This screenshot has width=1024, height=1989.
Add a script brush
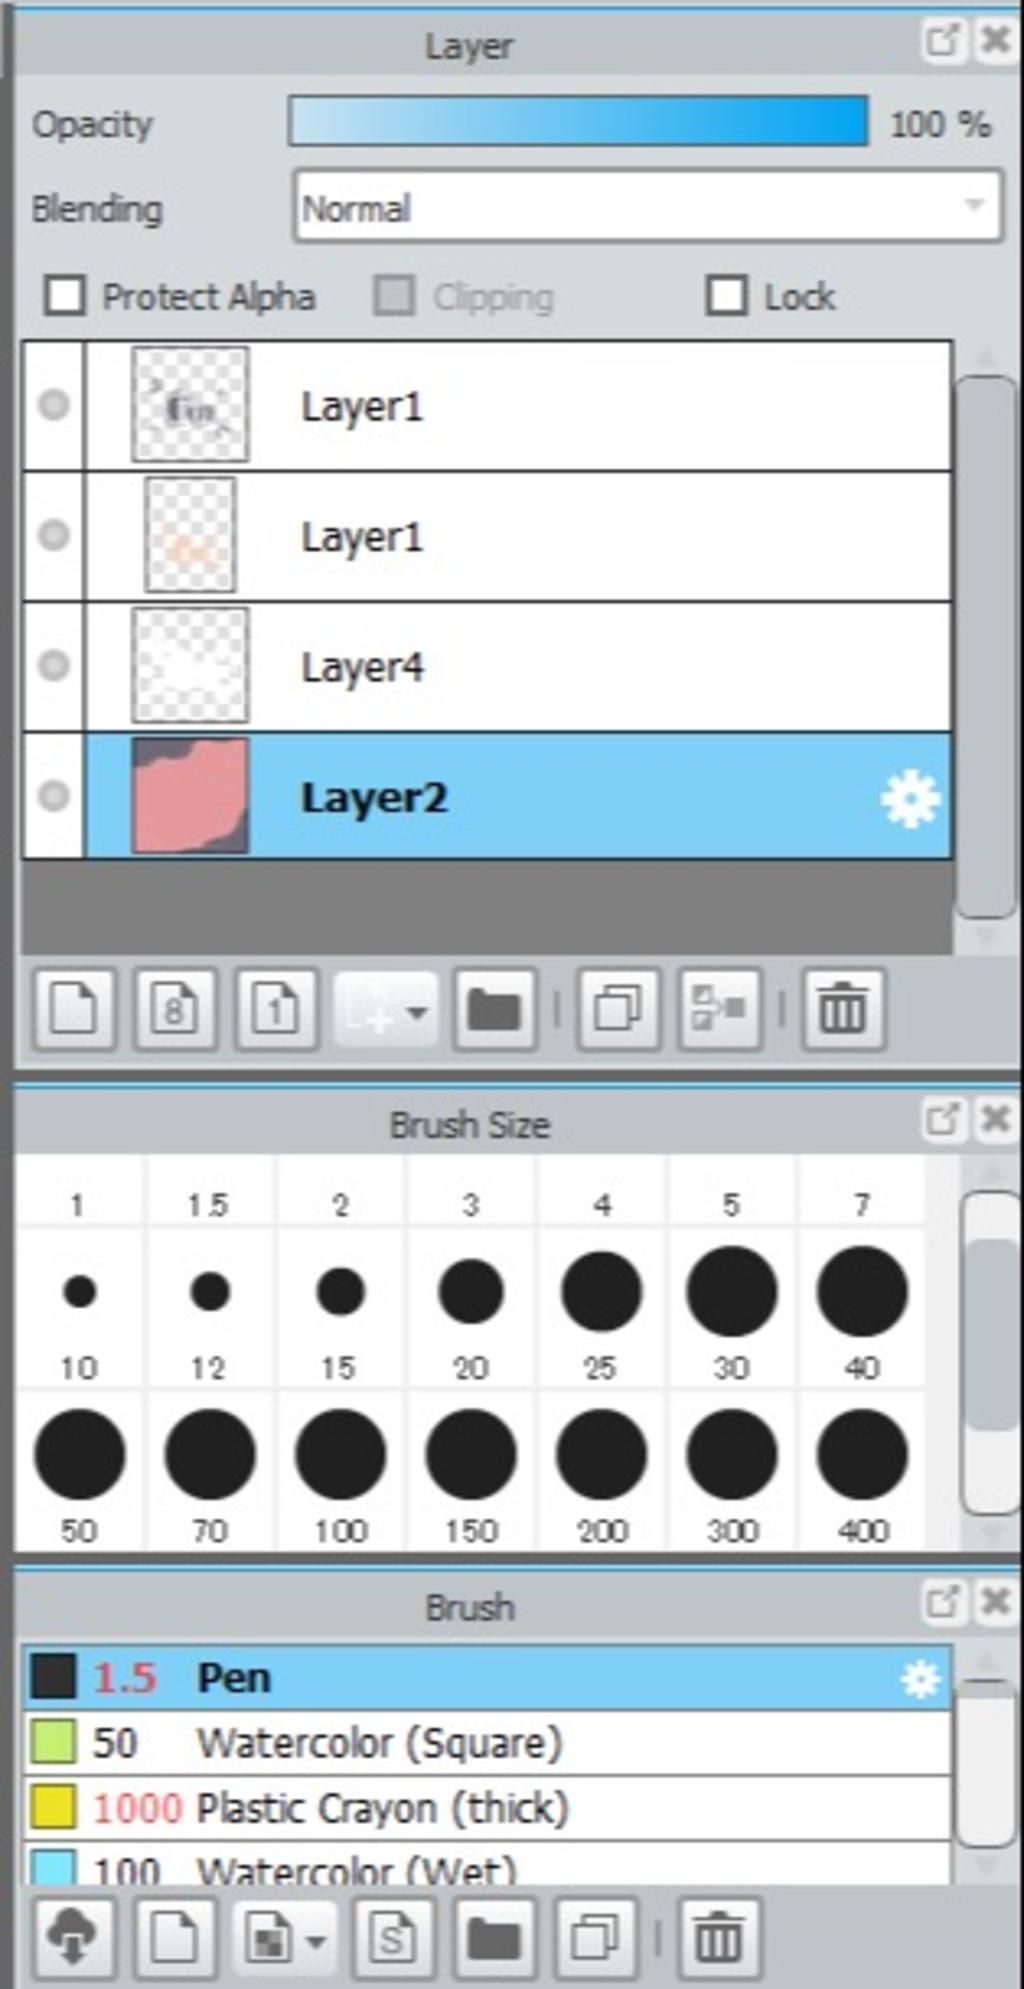point(393,1938)
